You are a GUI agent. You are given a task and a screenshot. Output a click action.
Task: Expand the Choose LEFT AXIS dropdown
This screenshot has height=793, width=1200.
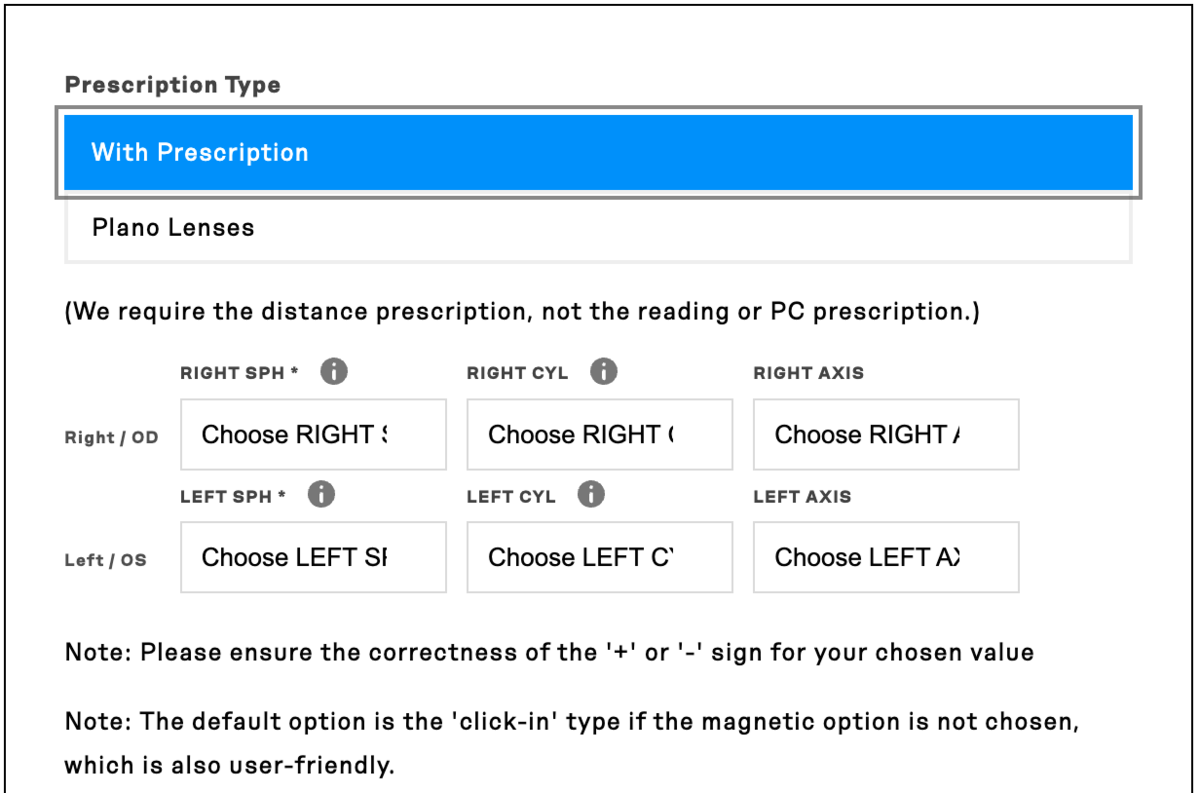pos(886,557)
